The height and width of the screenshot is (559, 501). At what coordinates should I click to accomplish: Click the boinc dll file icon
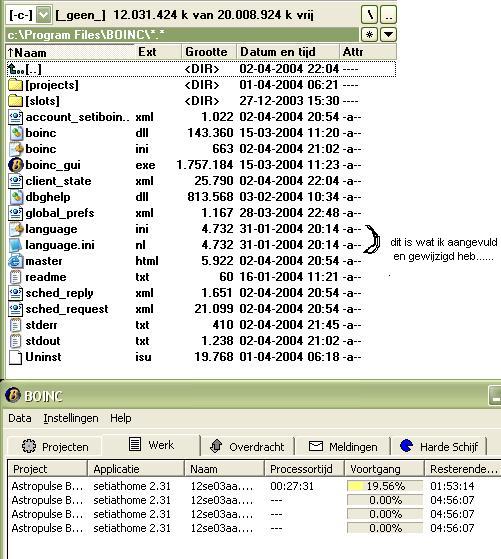tap(15, 133)
